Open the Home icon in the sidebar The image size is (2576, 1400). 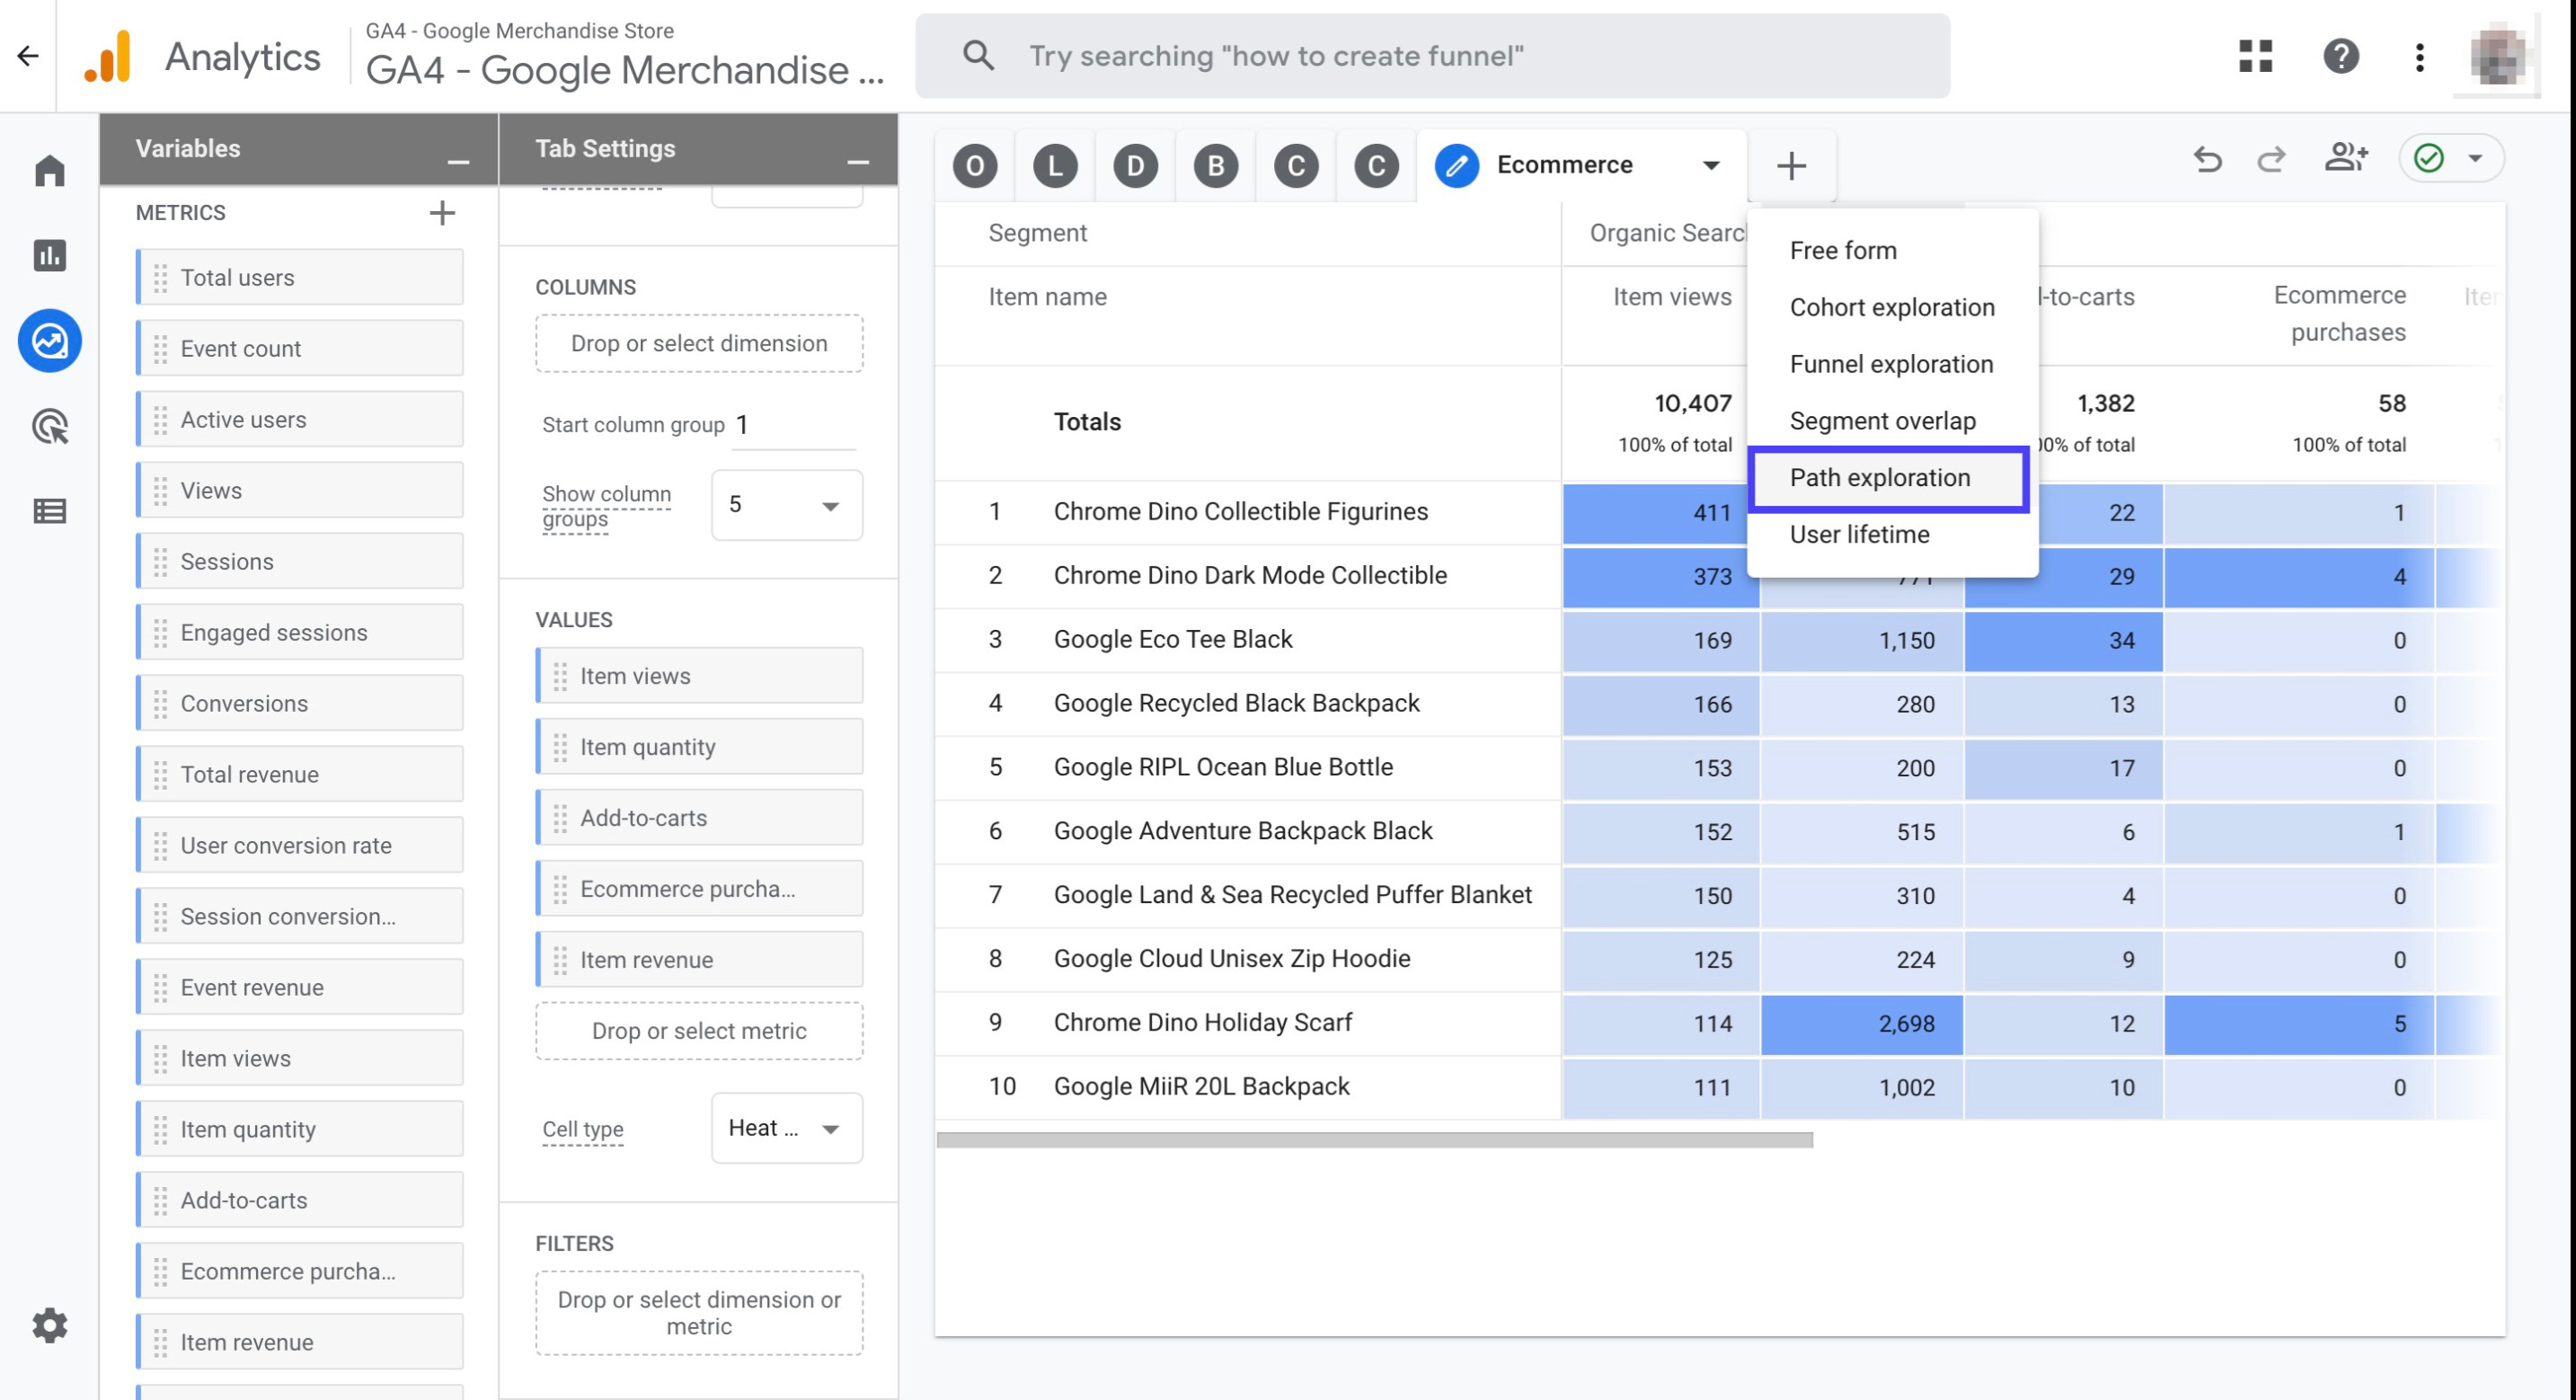pos(50,170)
